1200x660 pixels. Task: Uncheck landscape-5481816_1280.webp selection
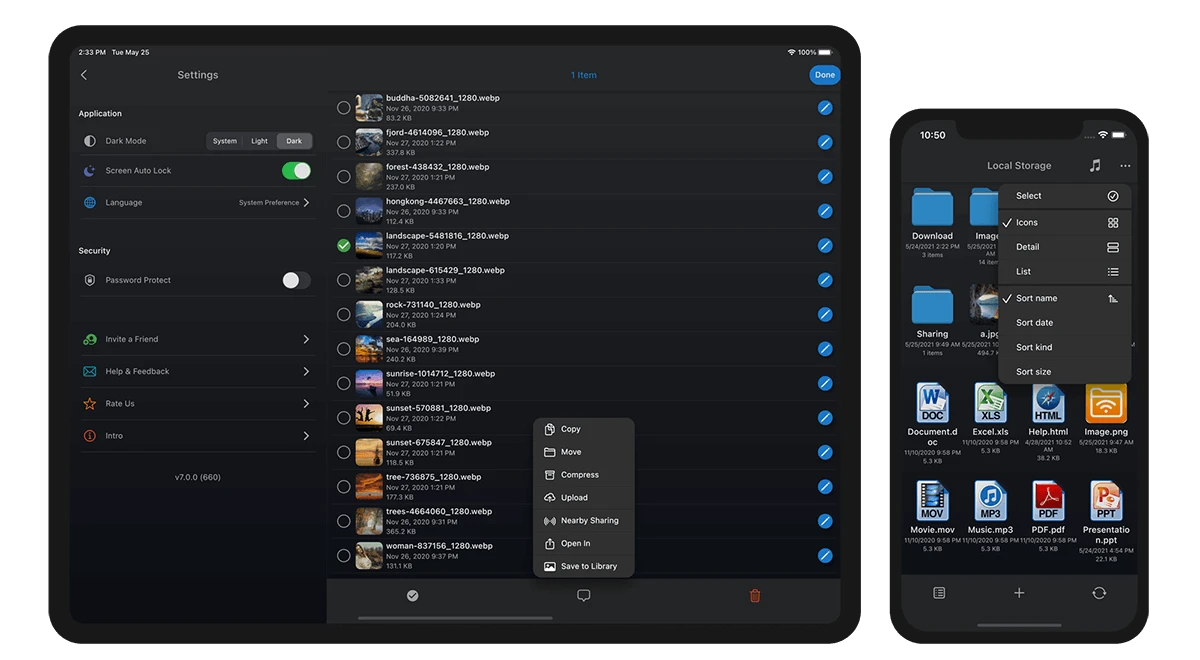tap(344, 245)
